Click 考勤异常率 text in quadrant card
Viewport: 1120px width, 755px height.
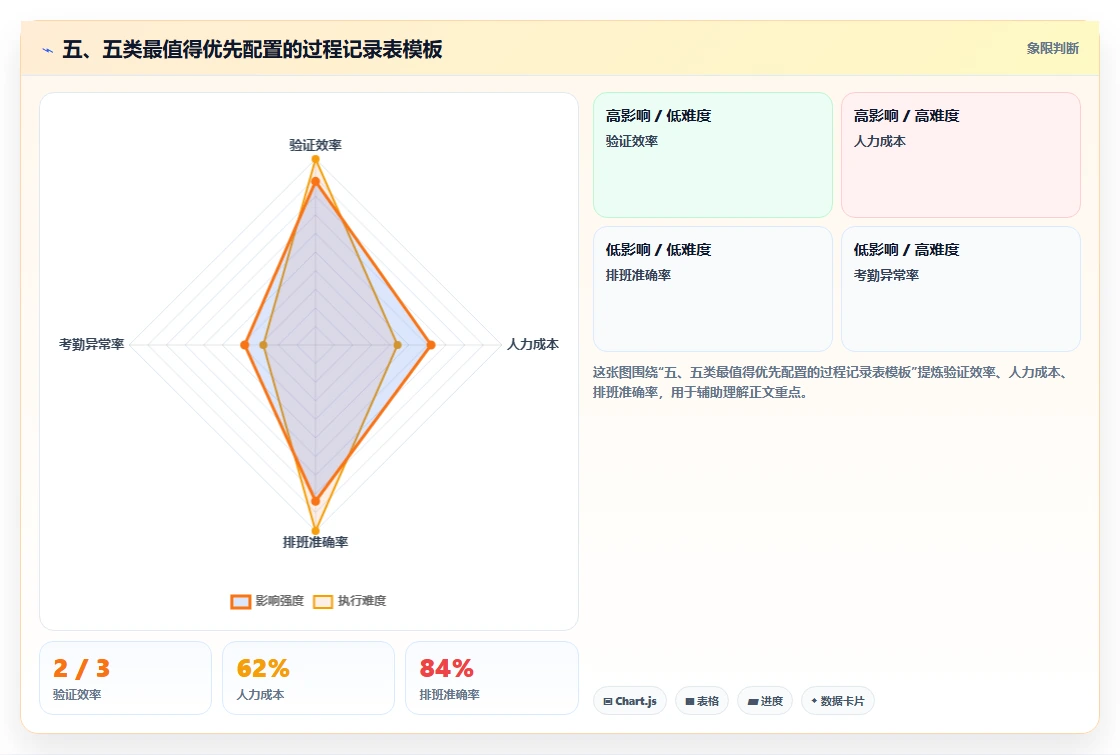(x=886, y=275)
